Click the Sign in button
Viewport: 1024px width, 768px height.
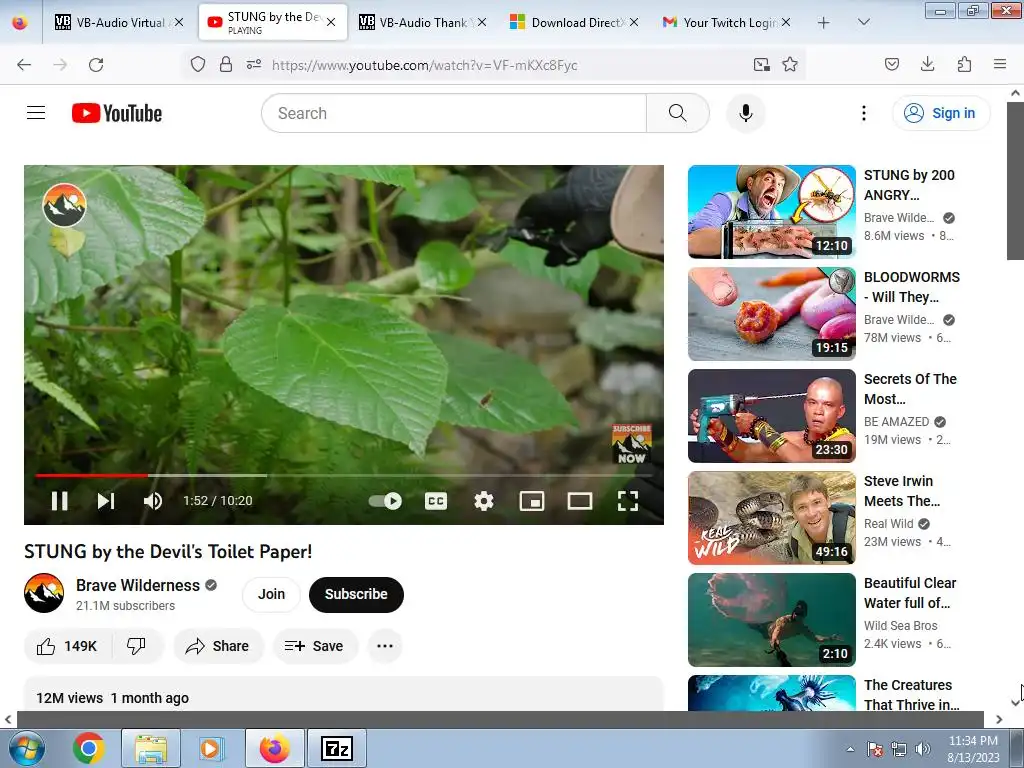[941, 113]
